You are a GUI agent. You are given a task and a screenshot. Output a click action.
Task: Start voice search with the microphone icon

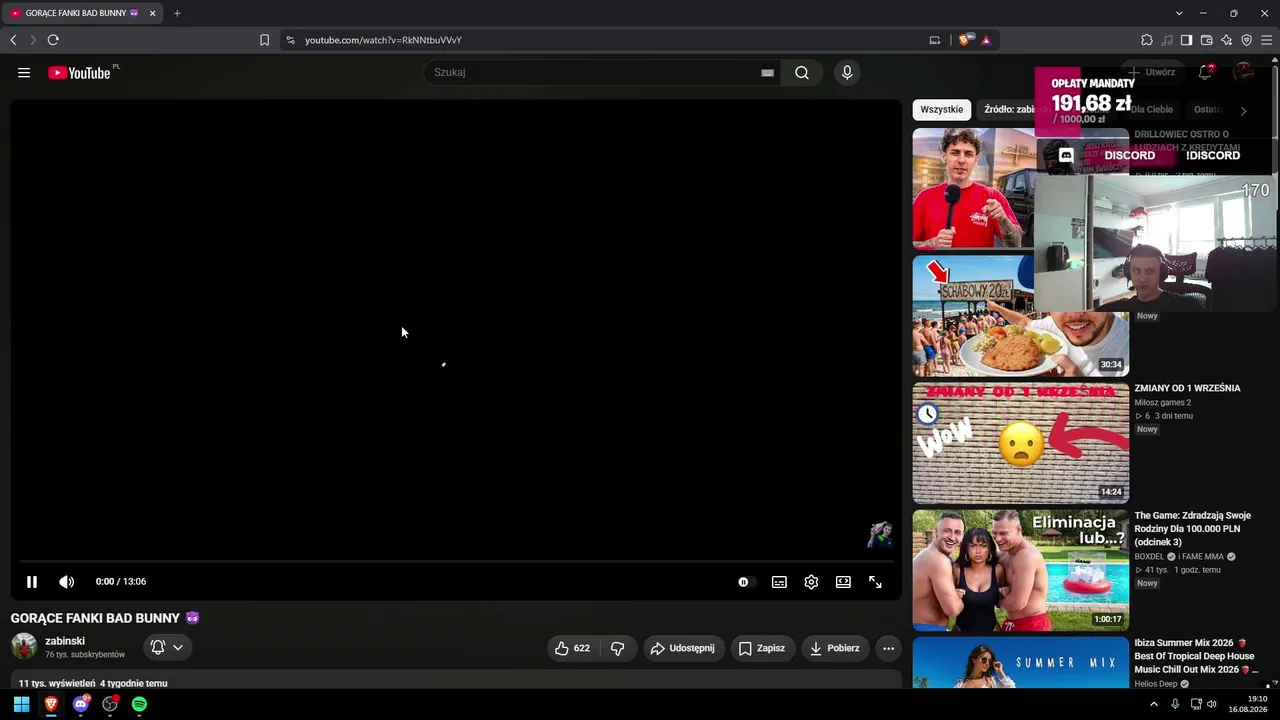(x=847, y=73)
